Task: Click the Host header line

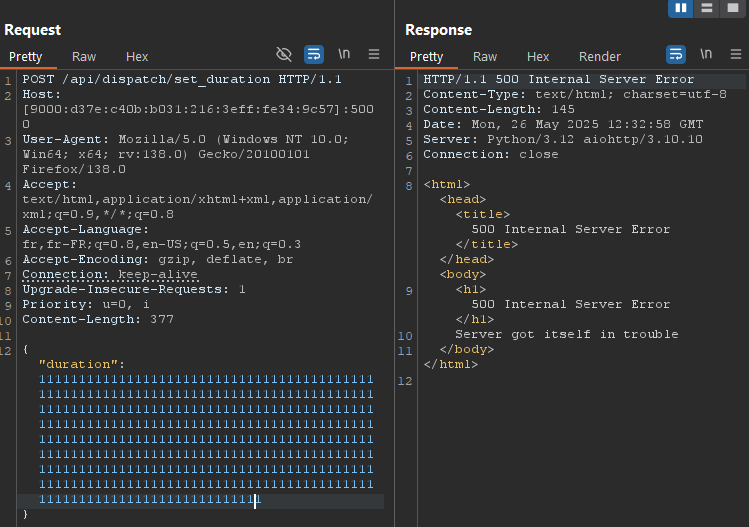Action: (x=198, y=109)
